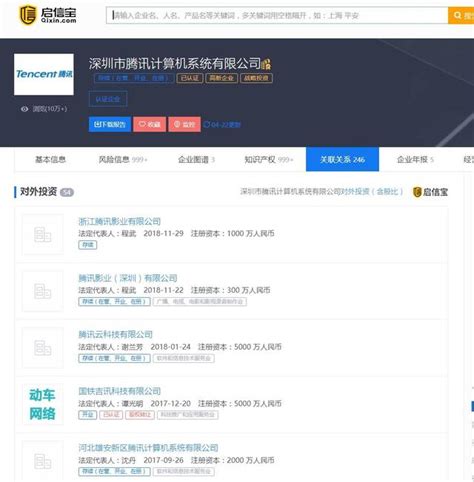This screenshot has height=482, width=474.
Task: Click the count badge next to 对外投资
Action: (x=67, y=192)
